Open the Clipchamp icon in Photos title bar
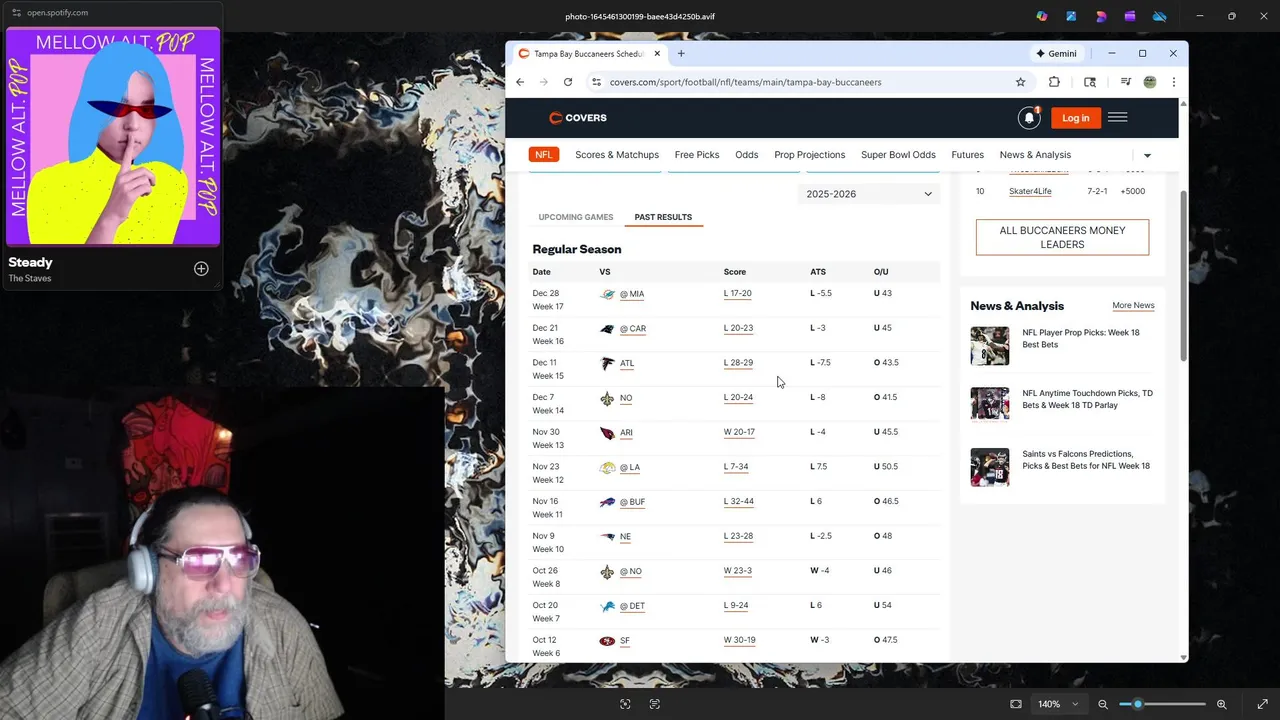1280x720 pixels. [x=1131, y=16]
